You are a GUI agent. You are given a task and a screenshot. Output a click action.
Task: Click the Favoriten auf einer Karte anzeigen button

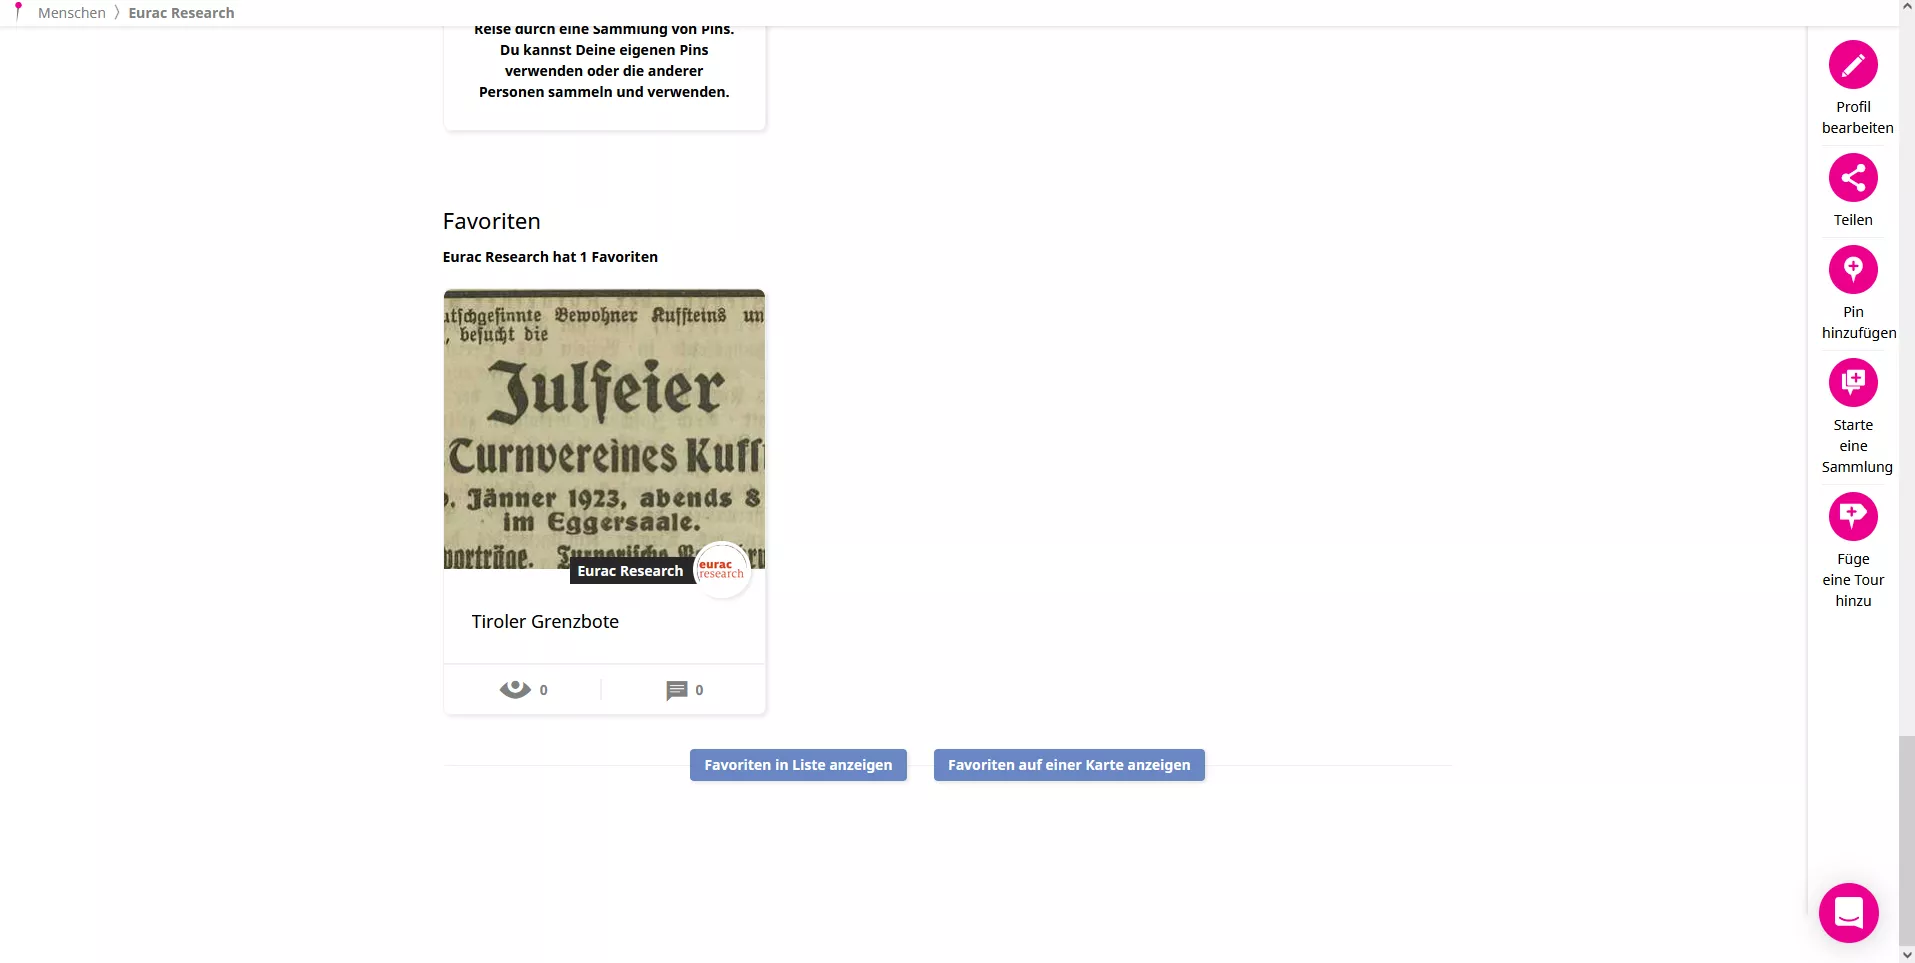coord(1069,765)
